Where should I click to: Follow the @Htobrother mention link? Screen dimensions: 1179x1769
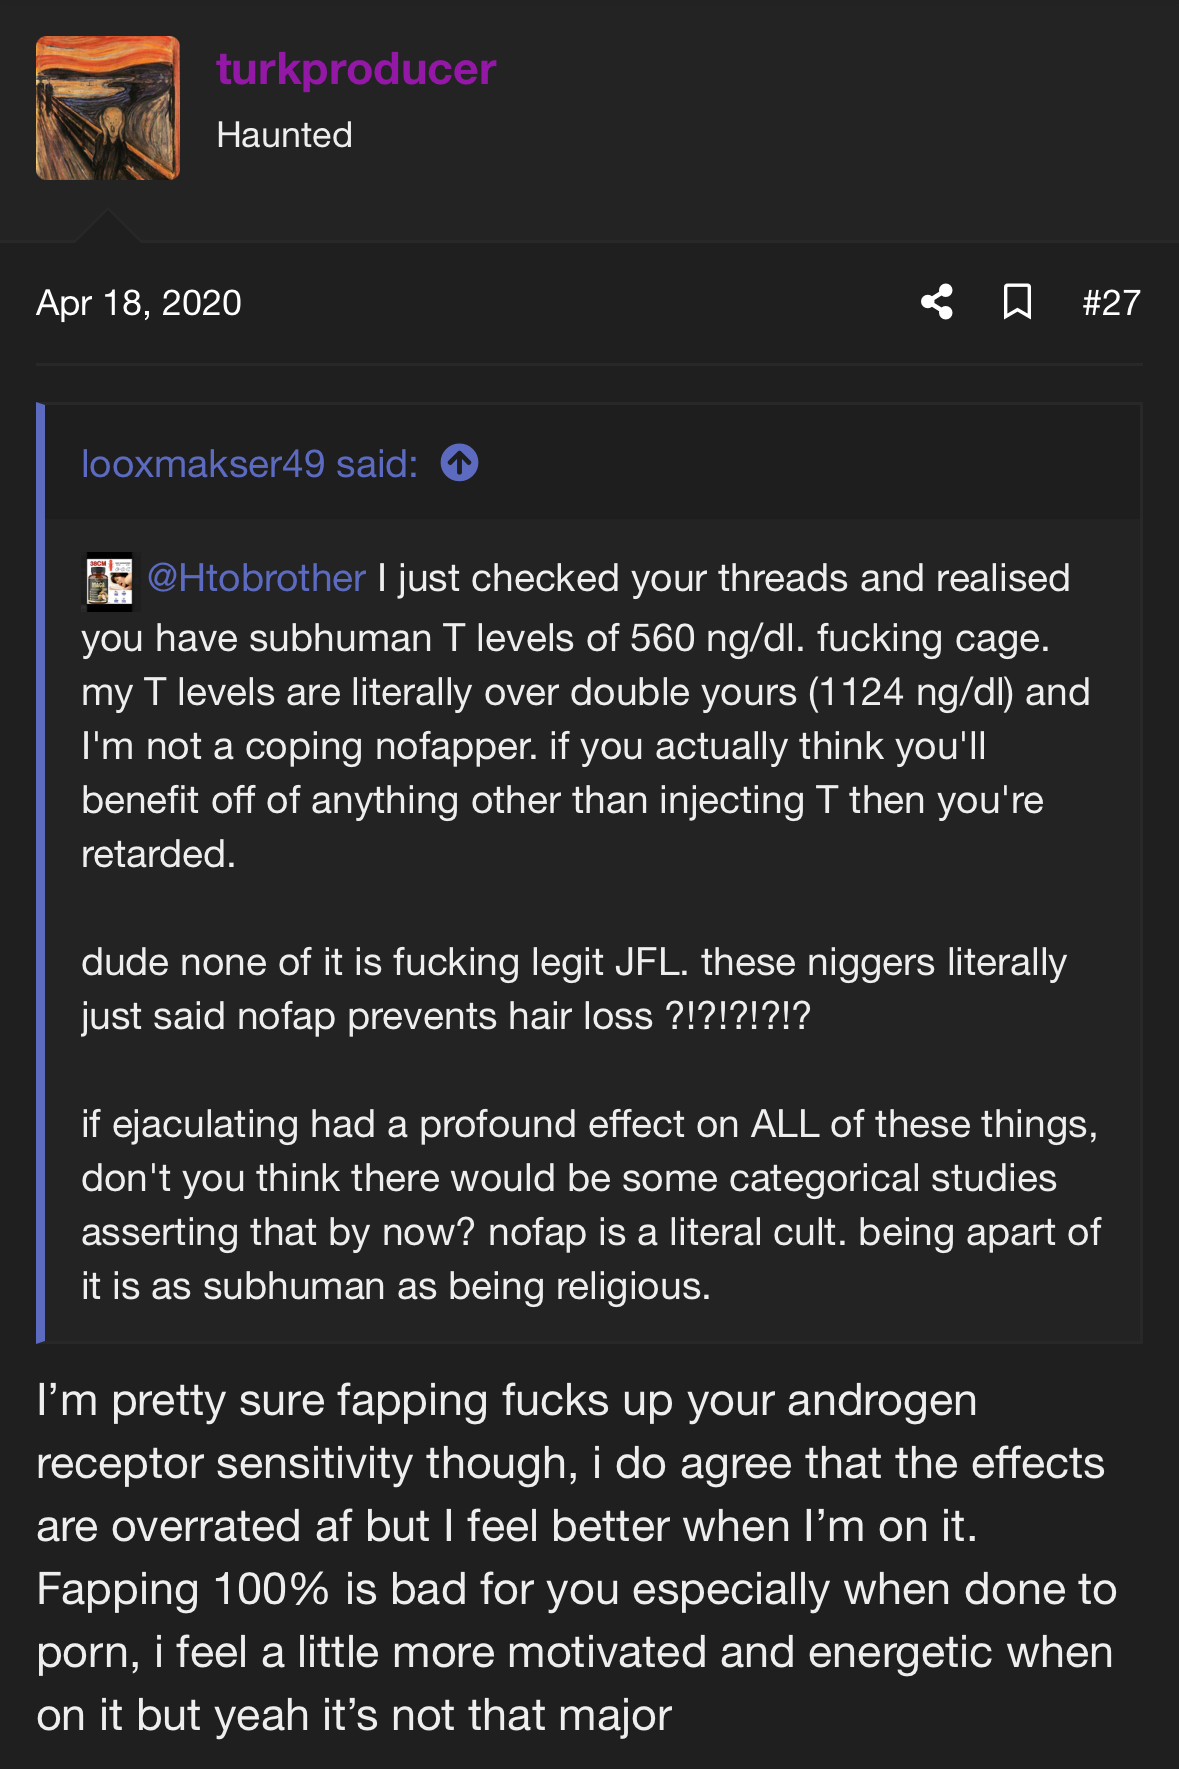click(x=256, y=578)
